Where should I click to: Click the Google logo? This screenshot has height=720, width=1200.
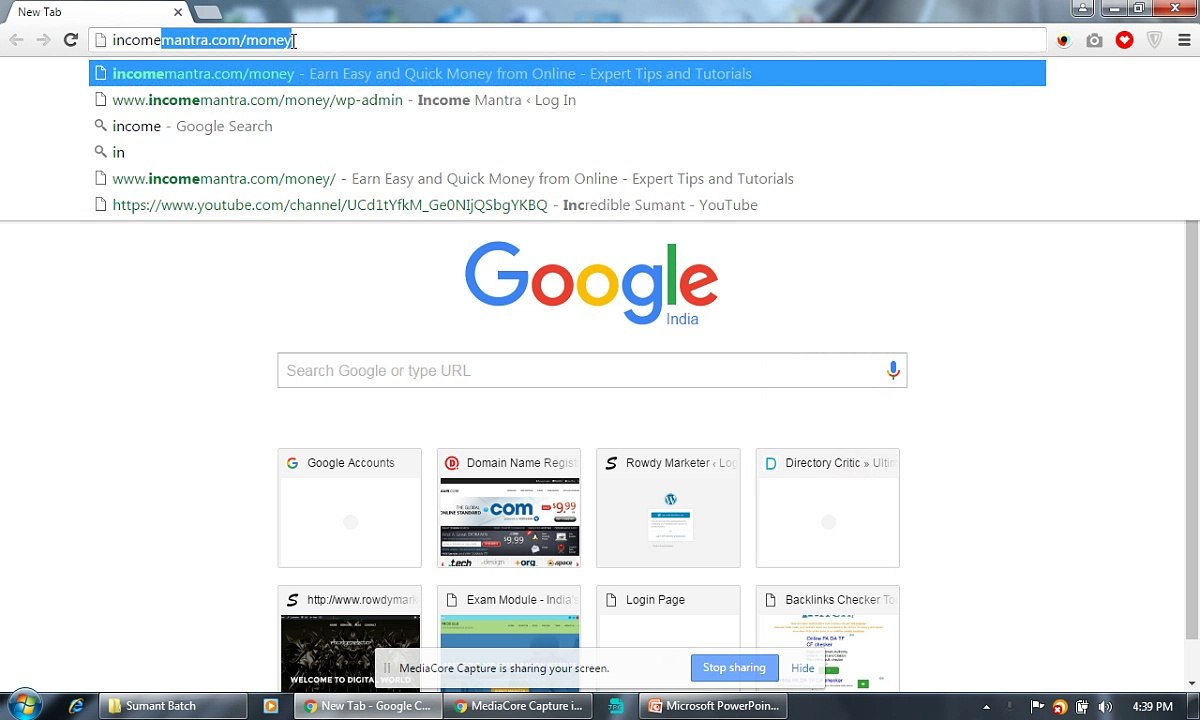tap(591, 283)
